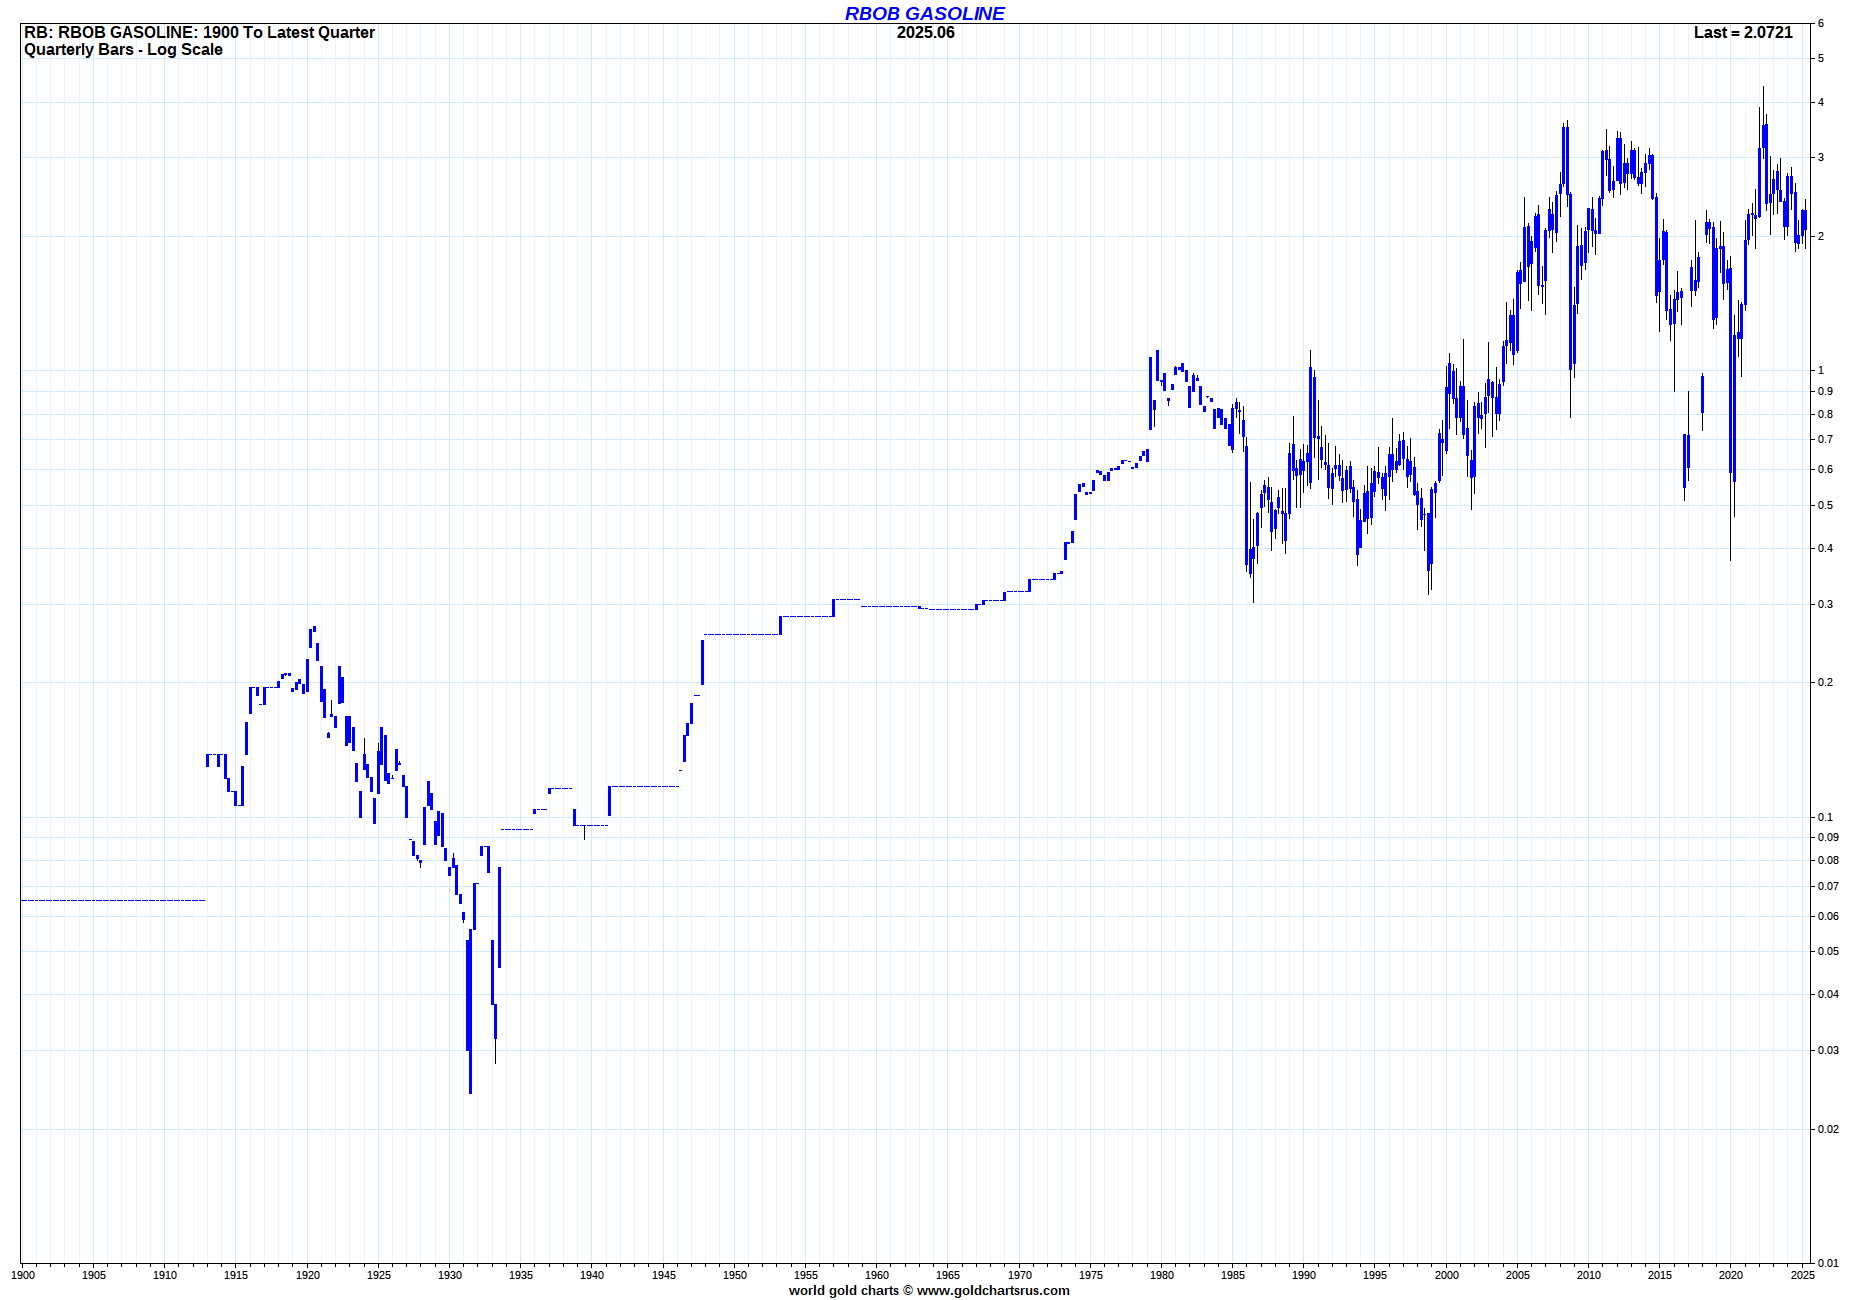The width and height of the screenshot is (1850, 1300).
Task: Click the 2015 x-axis label
Action: pos(1660,1274)
